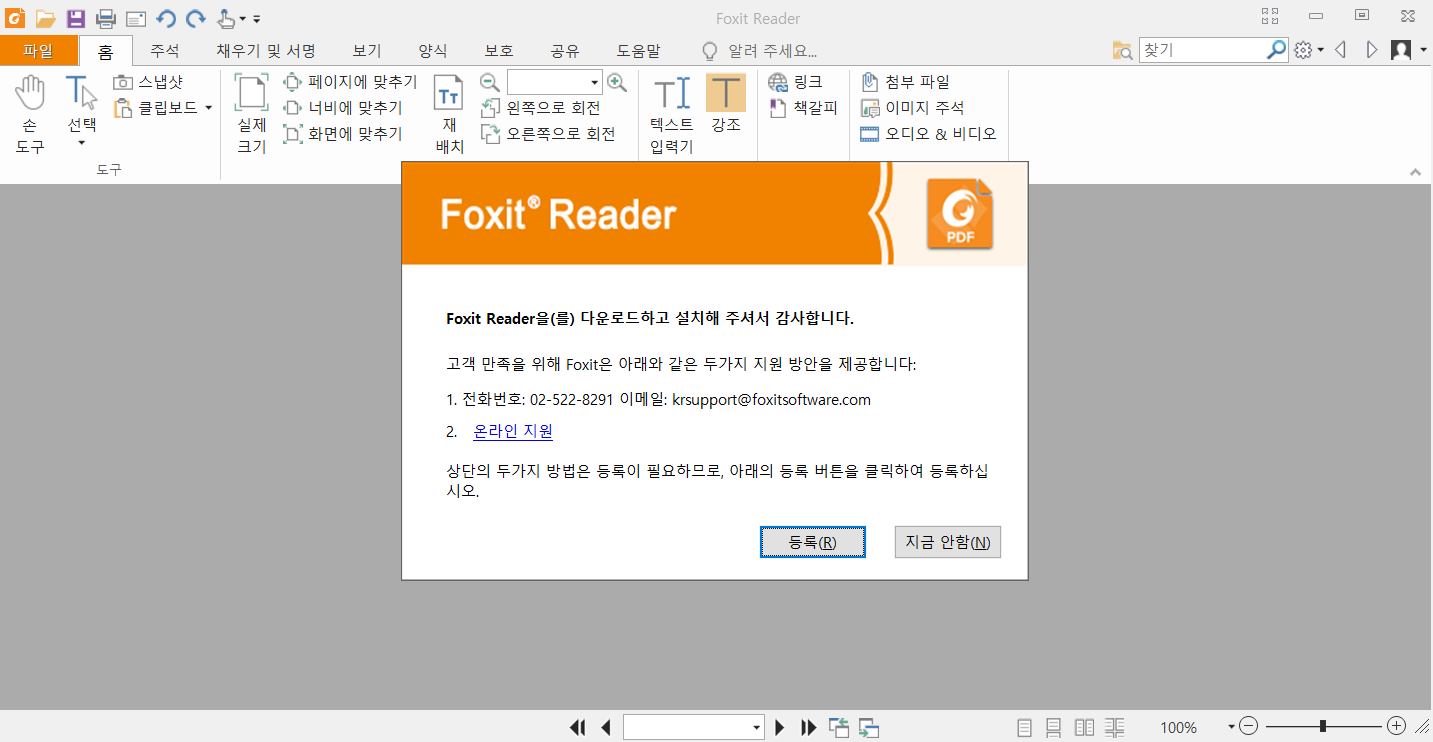Click the Redo arrow icon
The width and height of the screenshot is (1433, 742).
click(x=196, y=18)
